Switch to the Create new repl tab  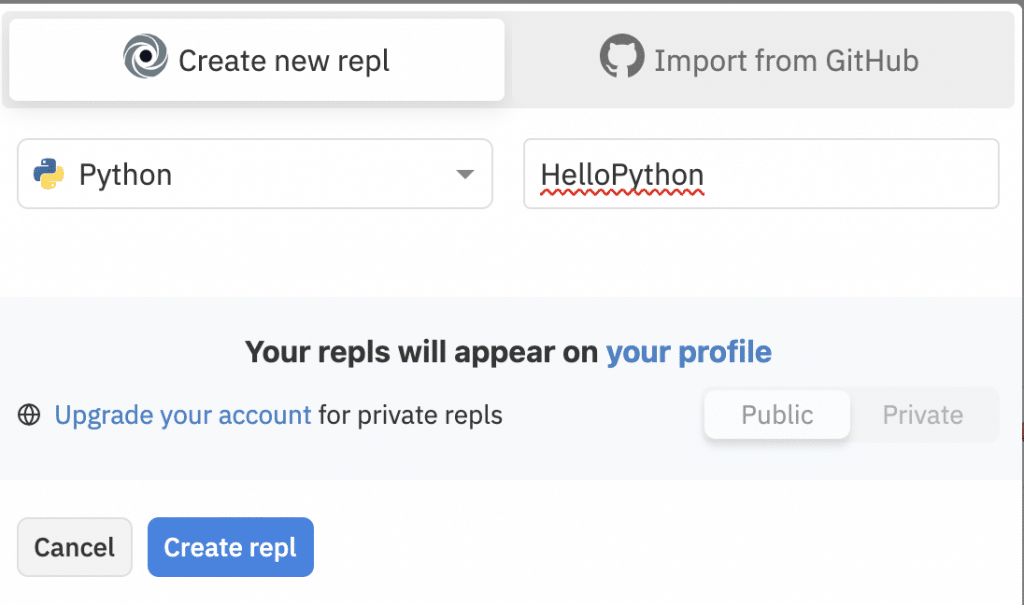pos(257,60)
